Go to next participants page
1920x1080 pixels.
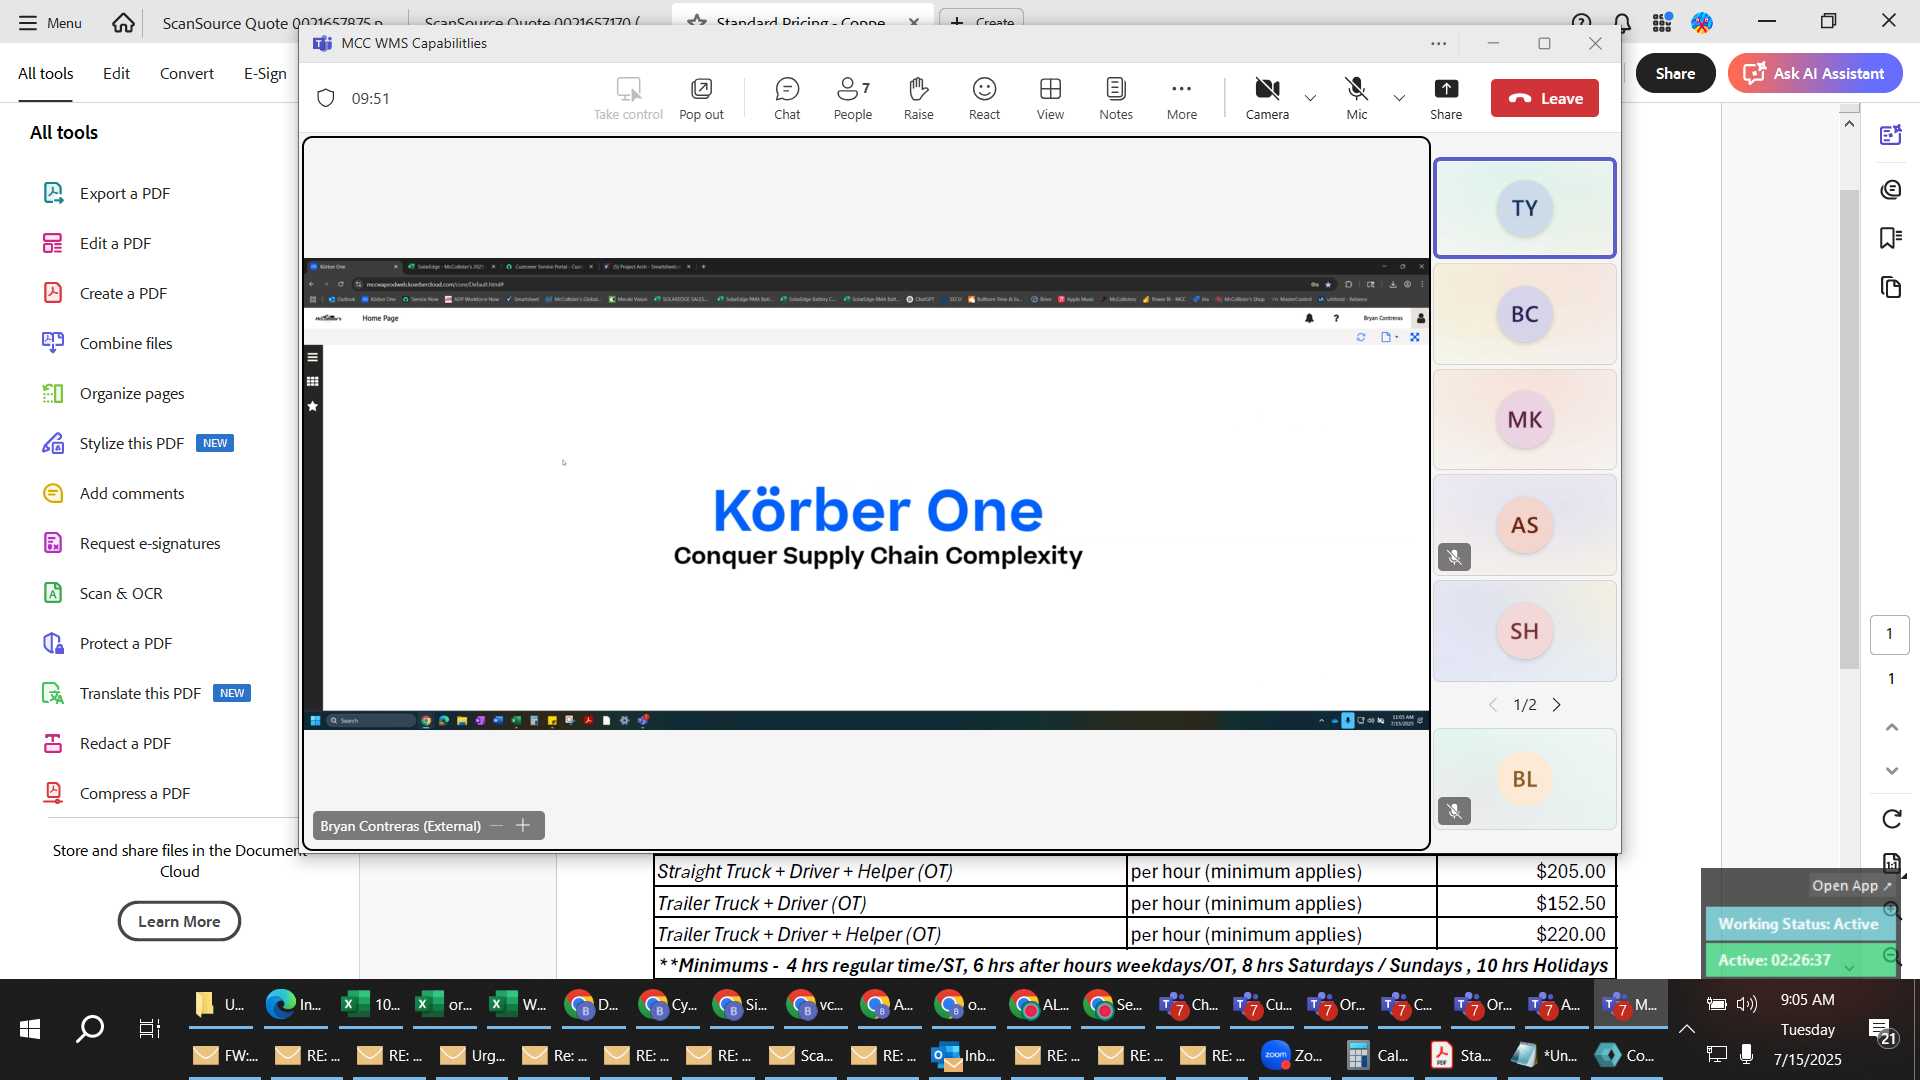point(1556,705)
